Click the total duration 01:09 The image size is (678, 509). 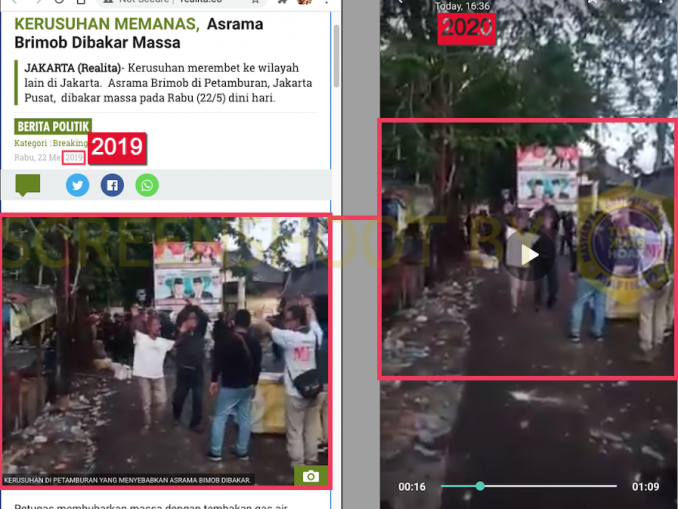[x=646, y=487]
